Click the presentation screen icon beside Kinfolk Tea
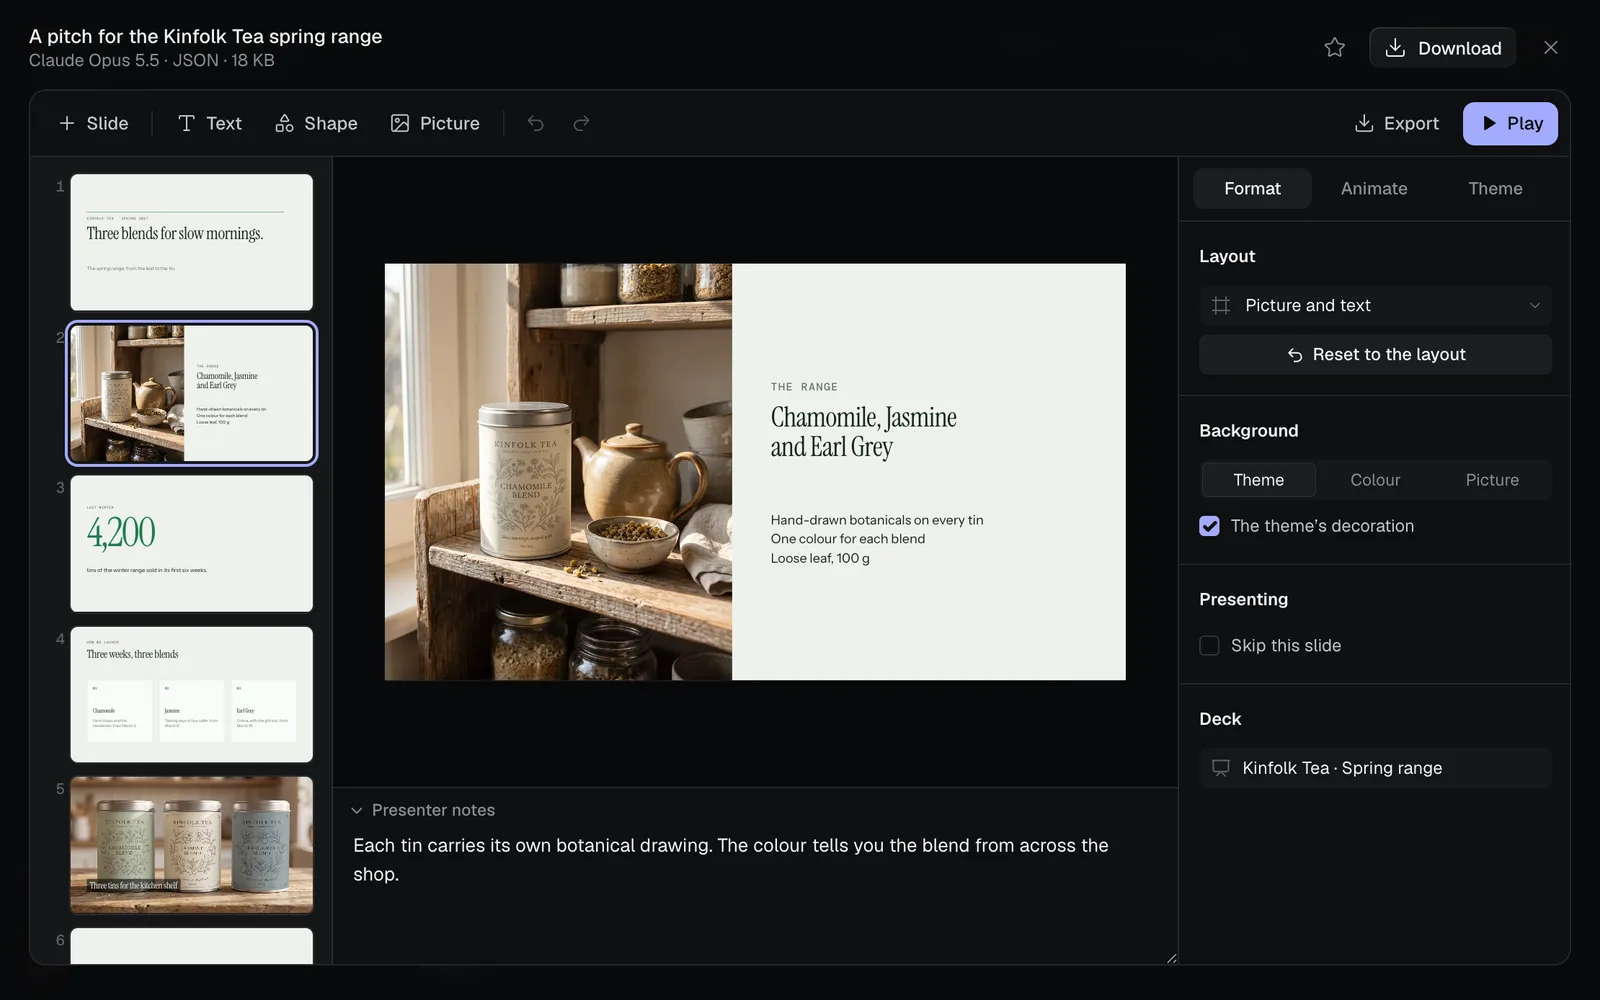Screen dimensions: 1600x1000 pos(1221,768)
